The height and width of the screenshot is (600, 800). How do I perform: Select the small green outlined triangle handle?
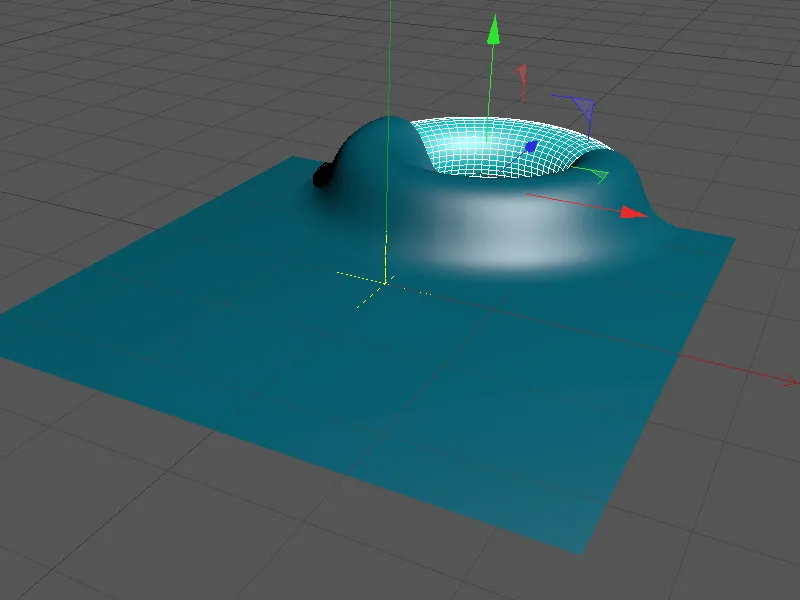click(601, 176)
